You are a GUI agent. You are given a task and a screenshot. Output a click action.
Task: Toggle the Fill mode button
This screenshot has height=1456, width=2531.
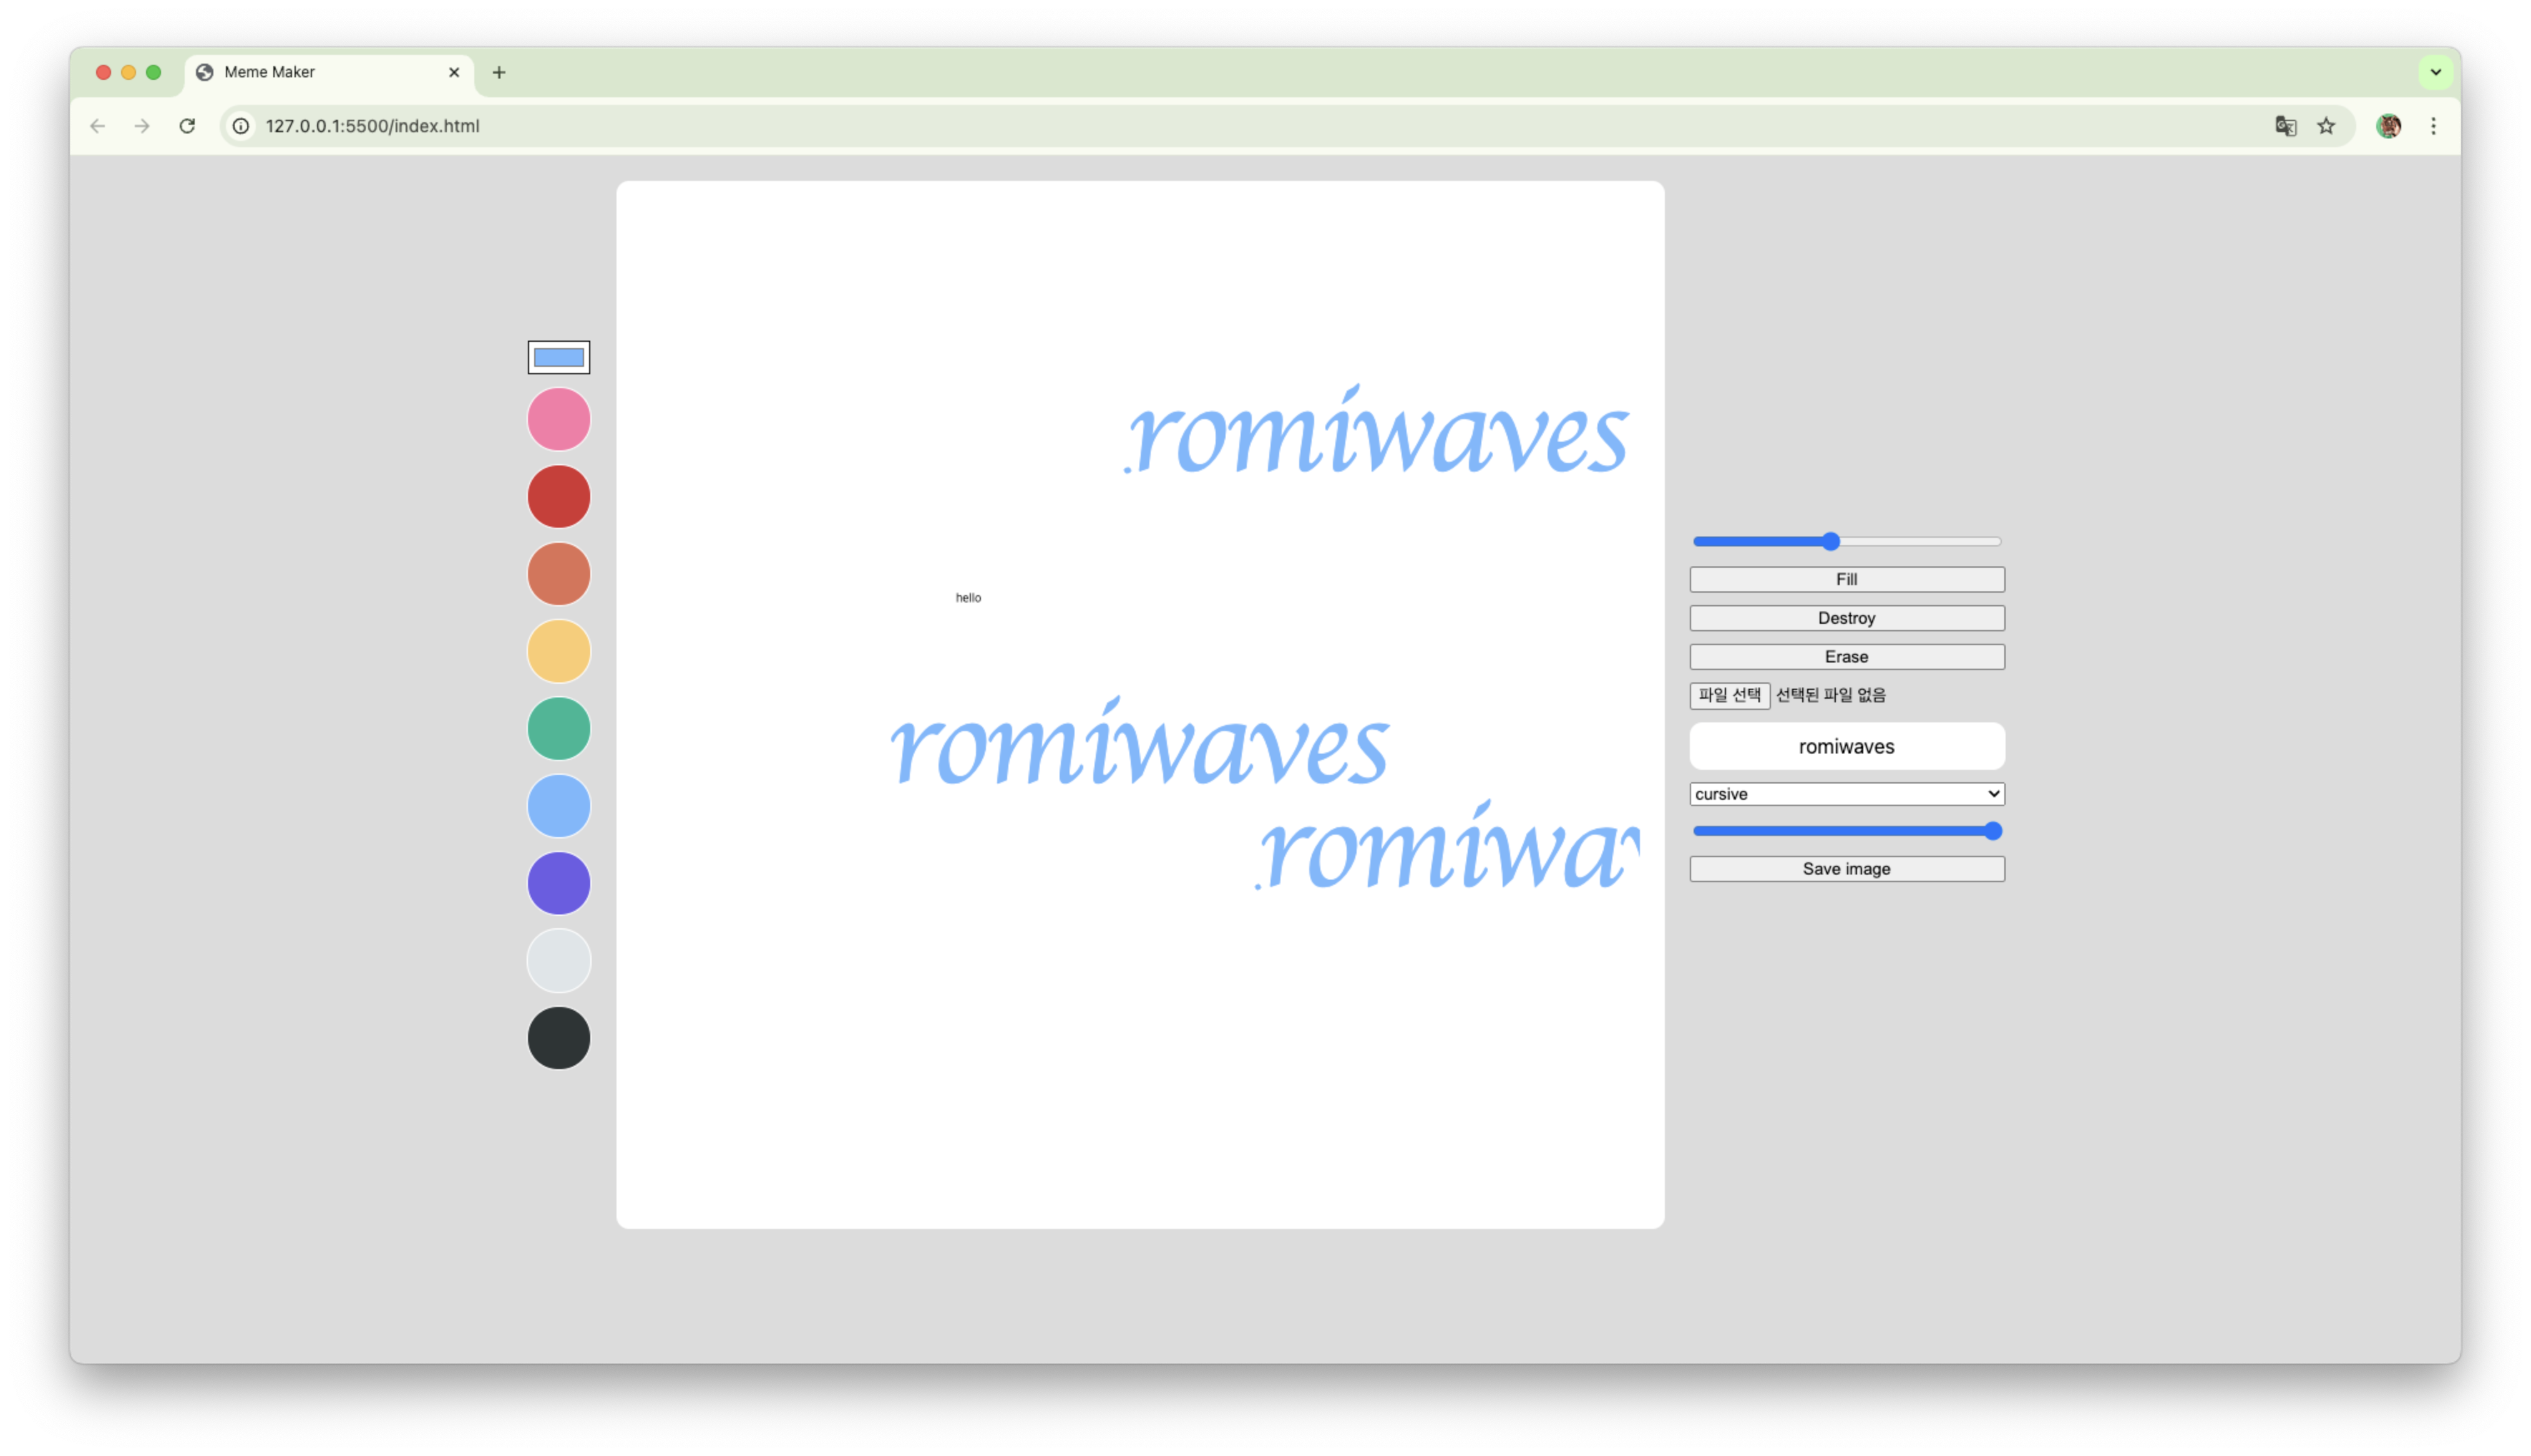coord(1846,579)
